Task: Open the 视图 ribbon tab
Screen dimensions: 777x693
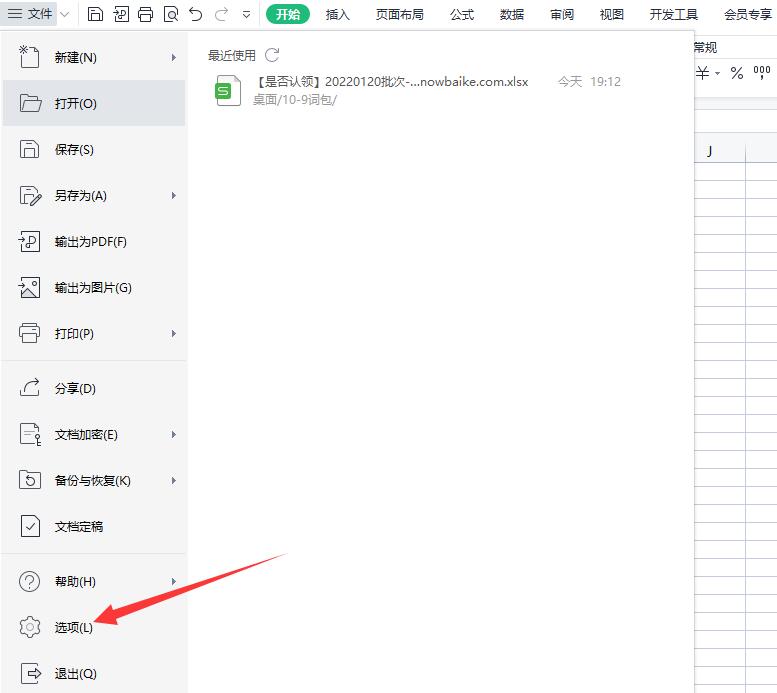Action: (611, 14)
